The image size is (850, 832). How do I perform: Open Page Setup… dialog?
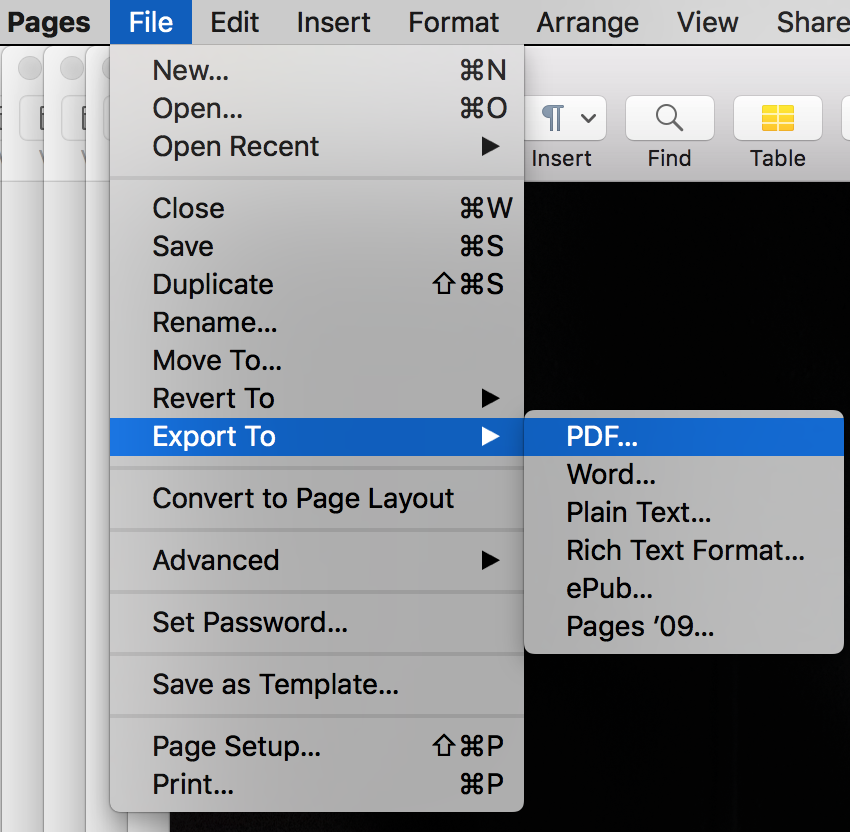click(x=236, y=747)
